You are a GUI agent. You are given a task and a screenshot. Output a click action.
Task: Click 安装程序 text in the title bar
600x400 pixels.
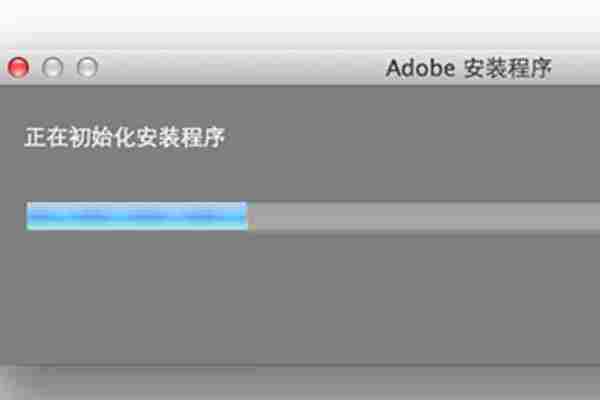click(x=508, y=68)
